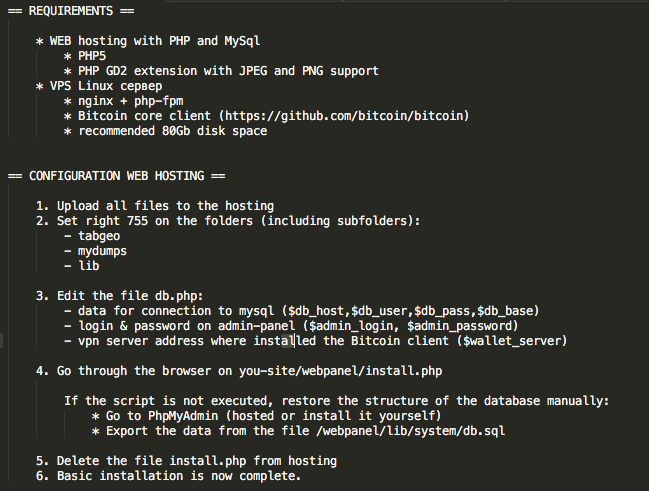Viewport: 649px width, 491px height.
Task: Click the mydumps folder entry
Action: pyautogui.click(x=95, y=251)
